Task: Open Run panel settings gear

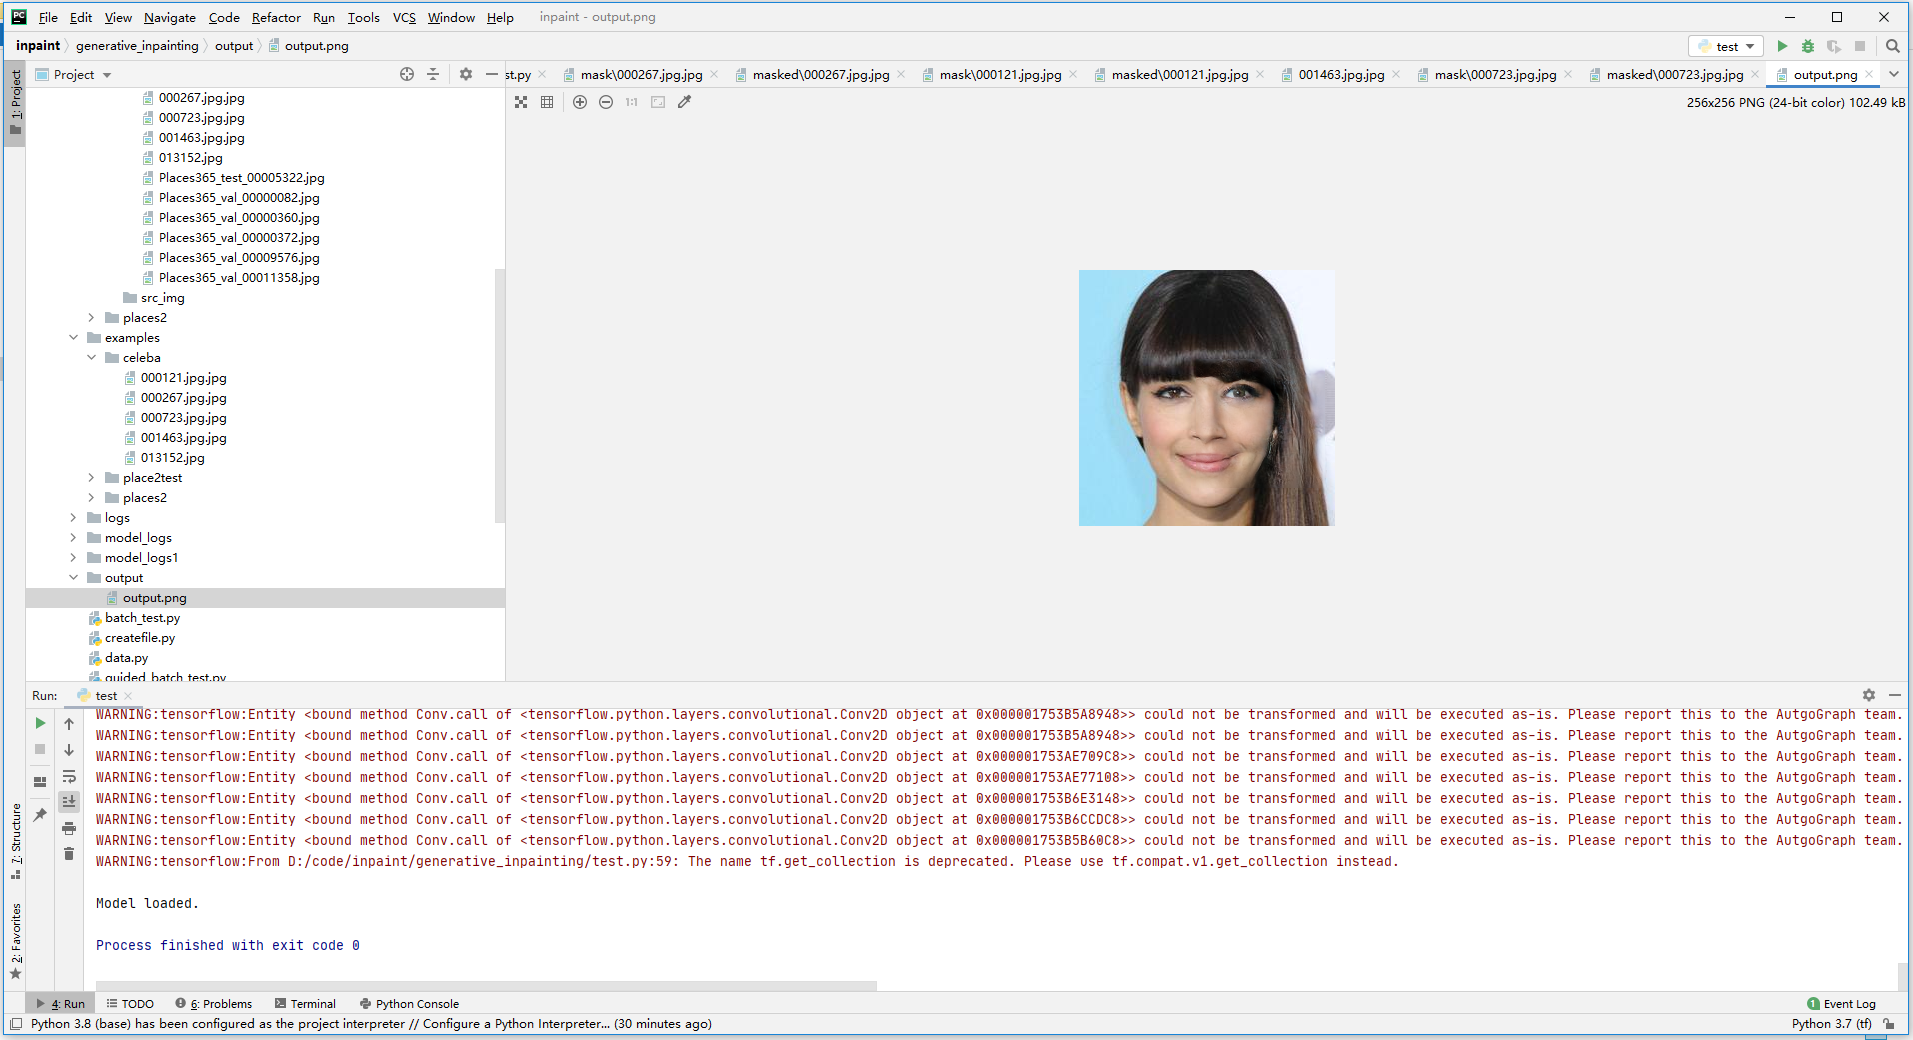Action: coord(1869,695)
